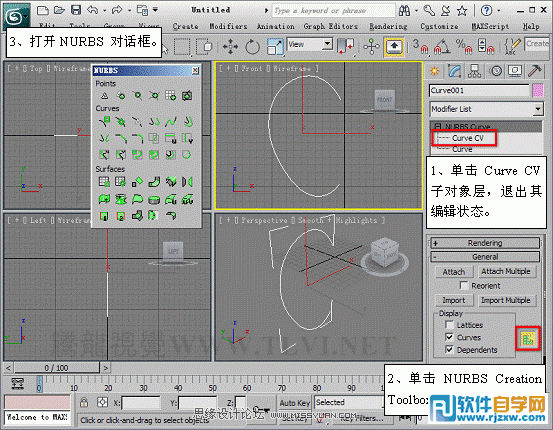Select the Create CV Surface tool

point(104,182)
